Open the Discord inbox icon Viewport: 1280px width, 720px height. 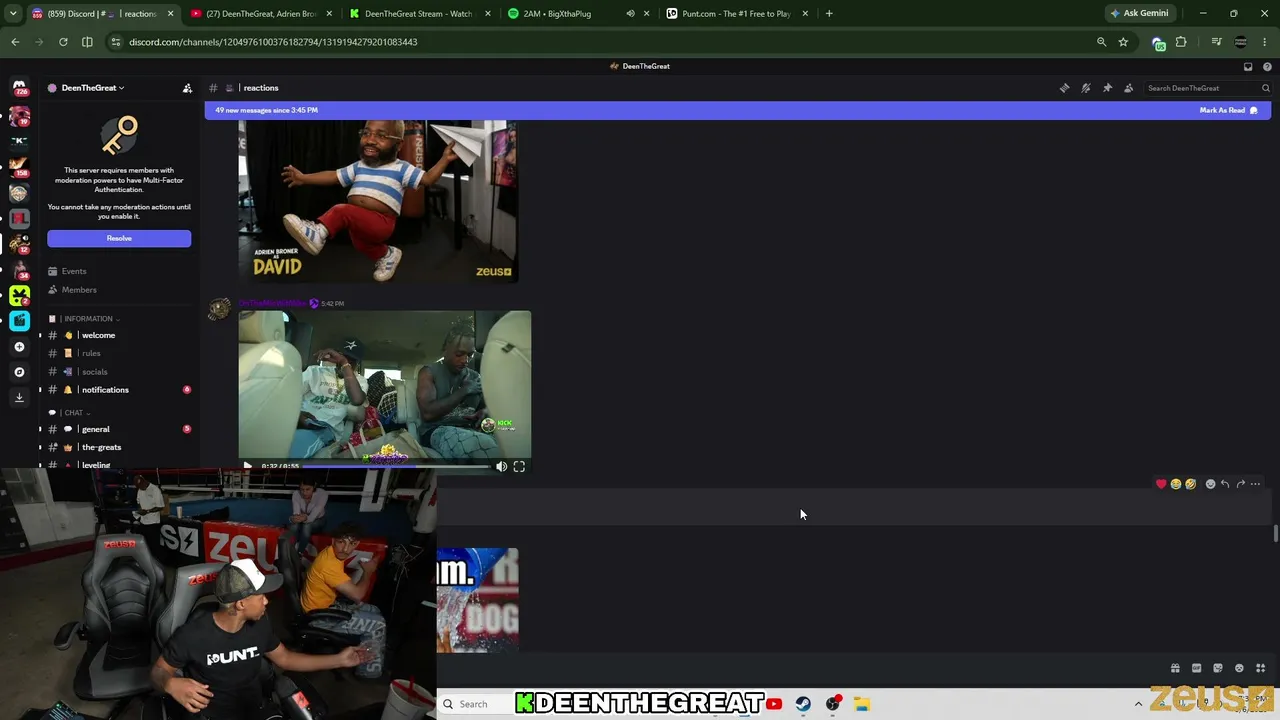tap(1248, 66)
